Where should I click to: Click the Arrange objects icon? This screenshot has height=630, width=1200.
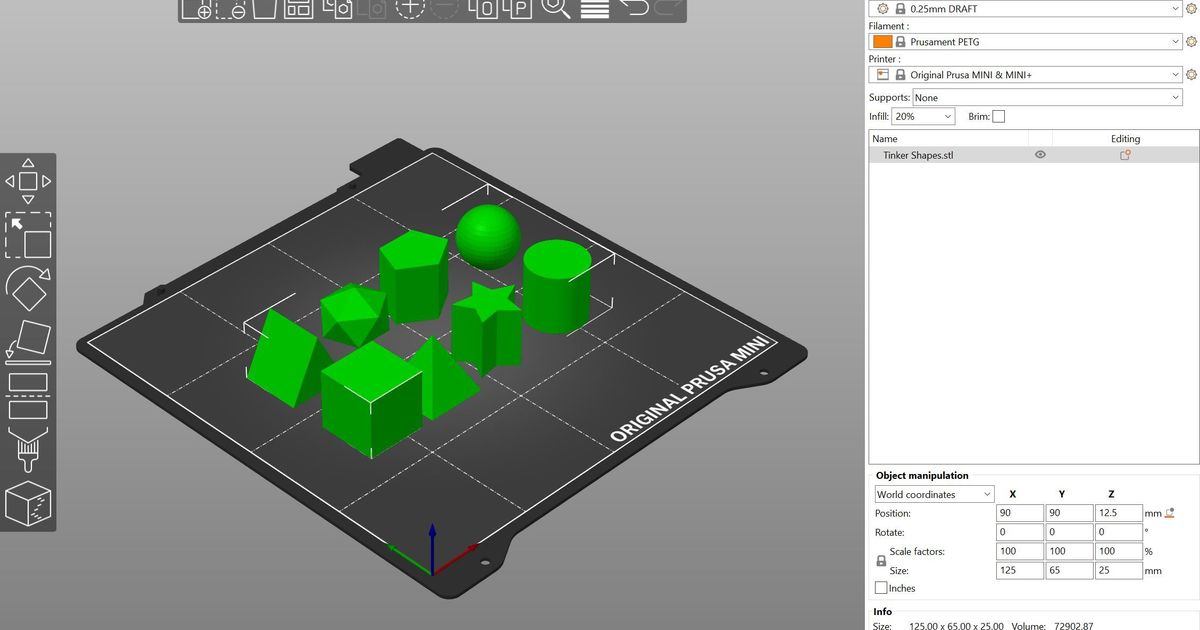point(296,10)
